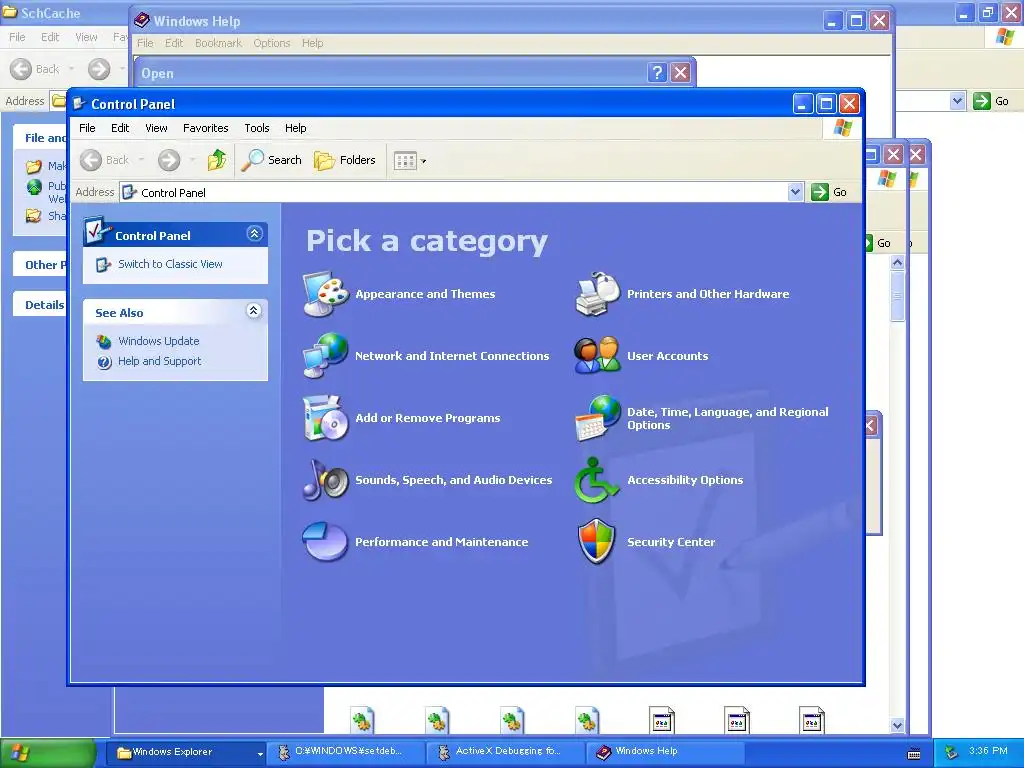Viewport: 1024px width, 768px height.
Task: Open Help and Support link
Action: 159,361
